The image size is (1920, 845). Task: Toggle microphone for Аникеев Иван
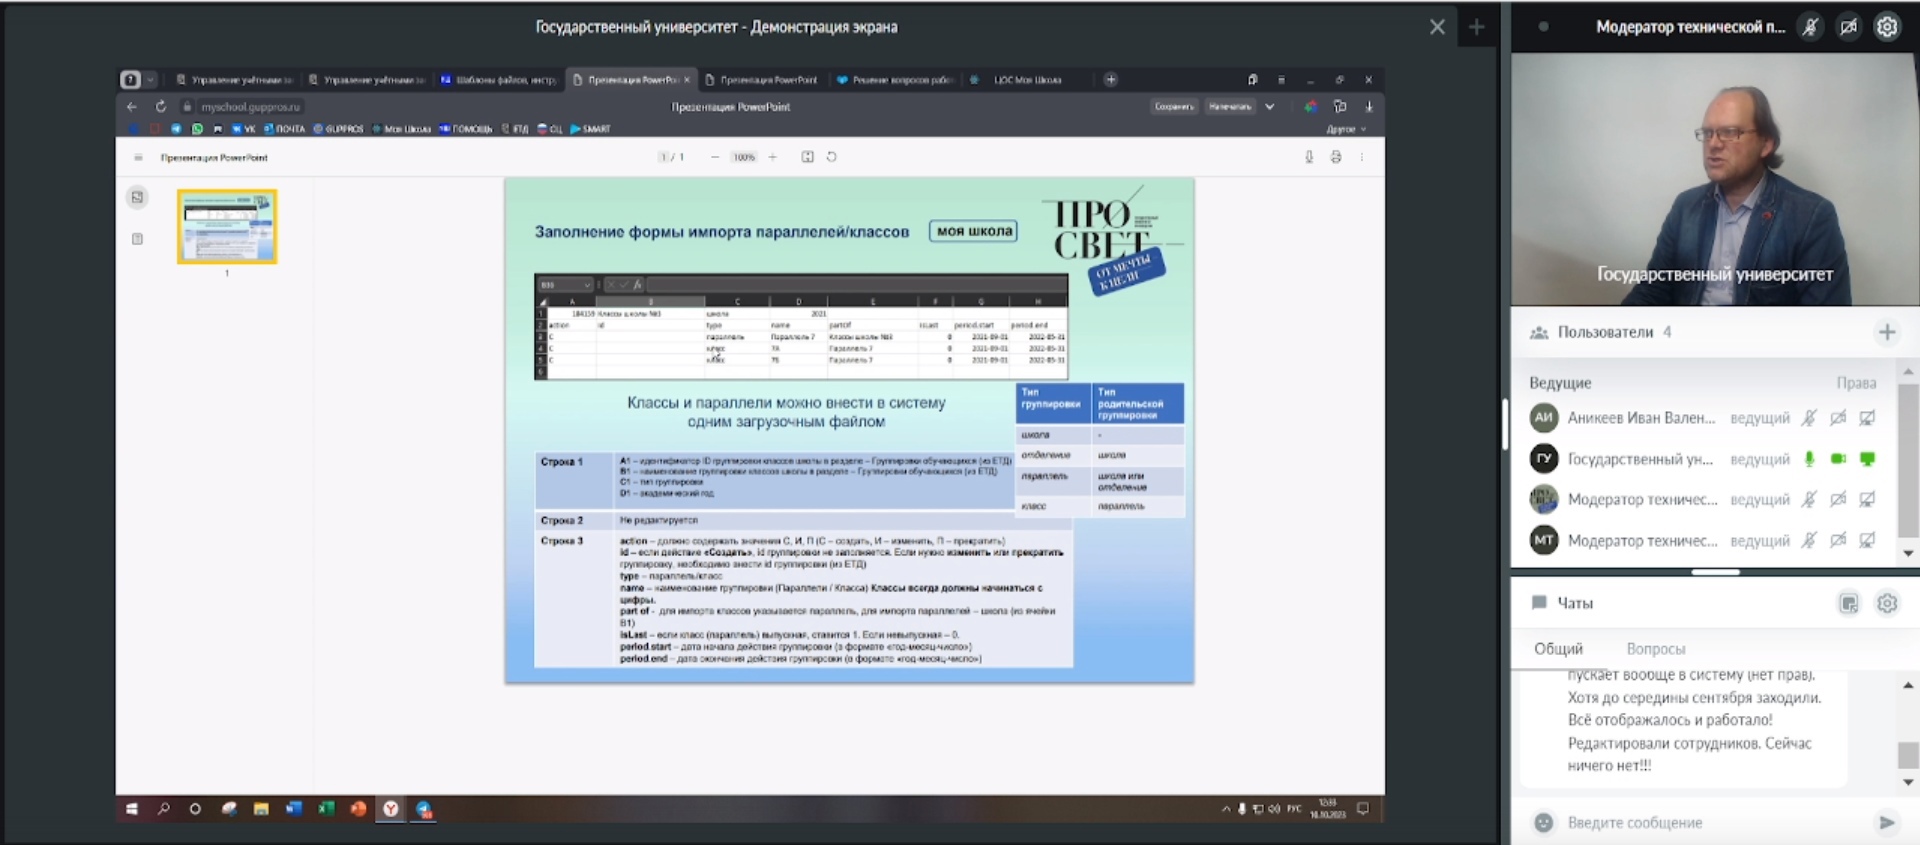coord(1809,418)
